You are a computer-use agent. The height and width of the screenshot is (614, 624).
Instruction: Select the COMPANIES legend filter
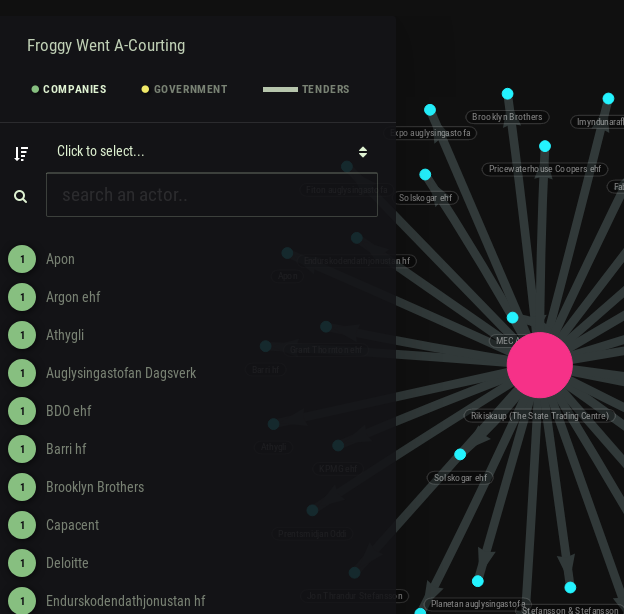(69, 89)
